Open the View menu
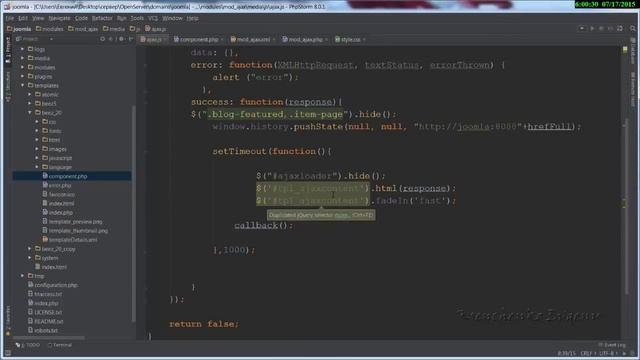The width and height of the screenshot is (640, 360). point(38,18)
